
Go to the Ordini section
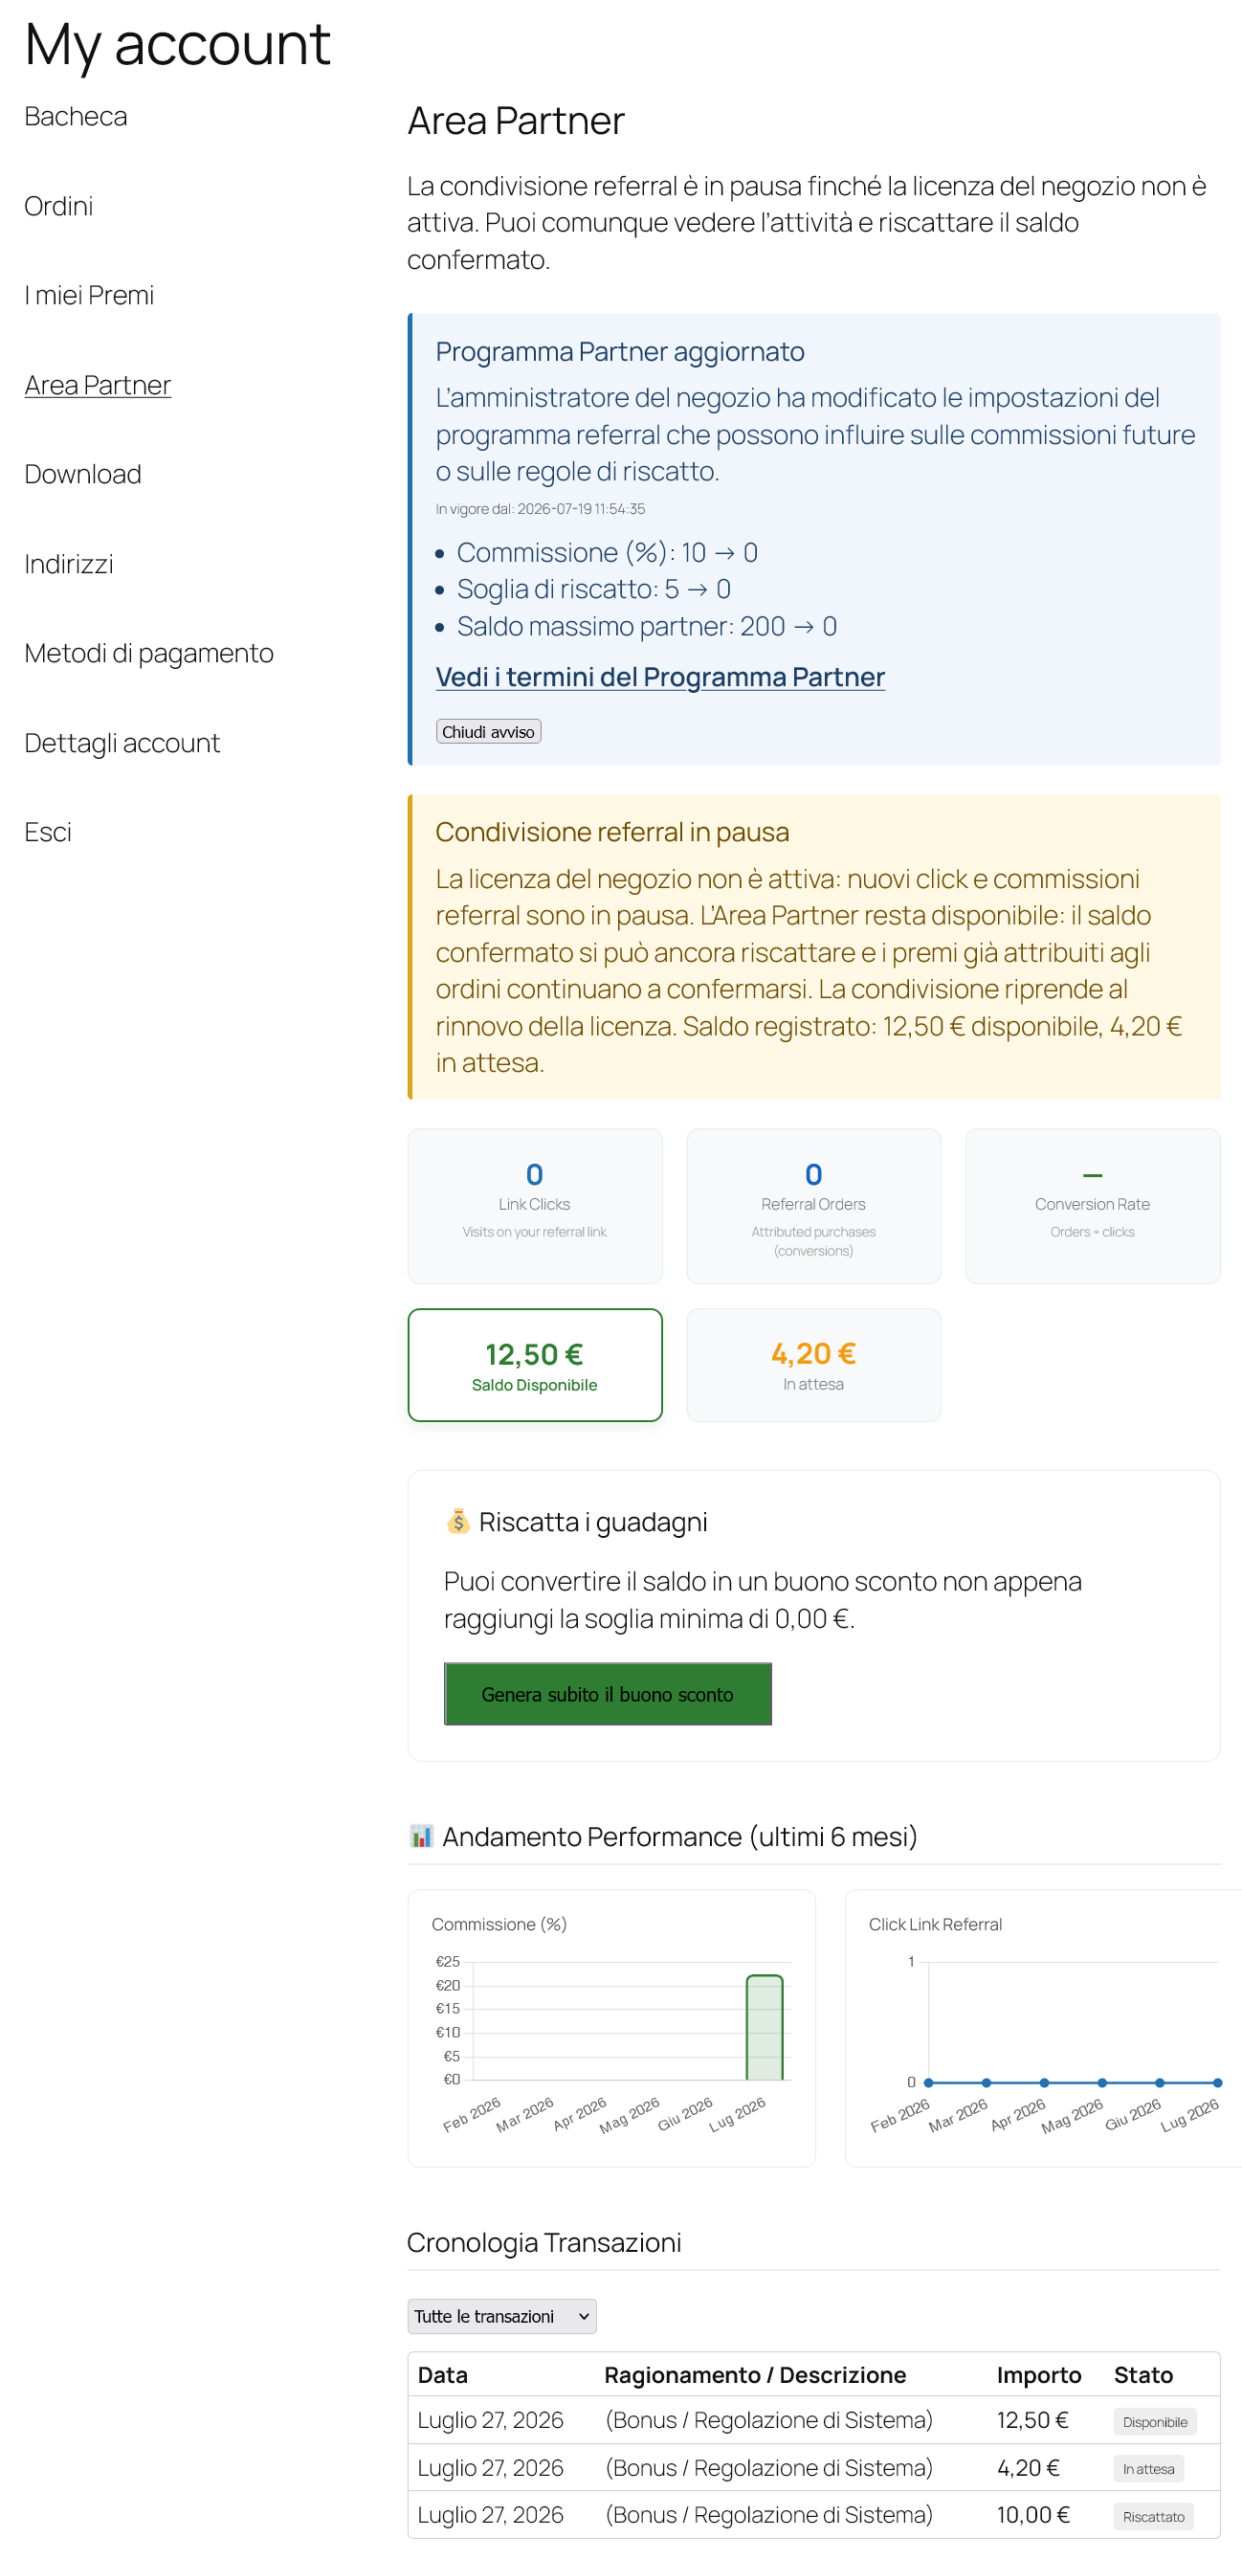[58, 206]
